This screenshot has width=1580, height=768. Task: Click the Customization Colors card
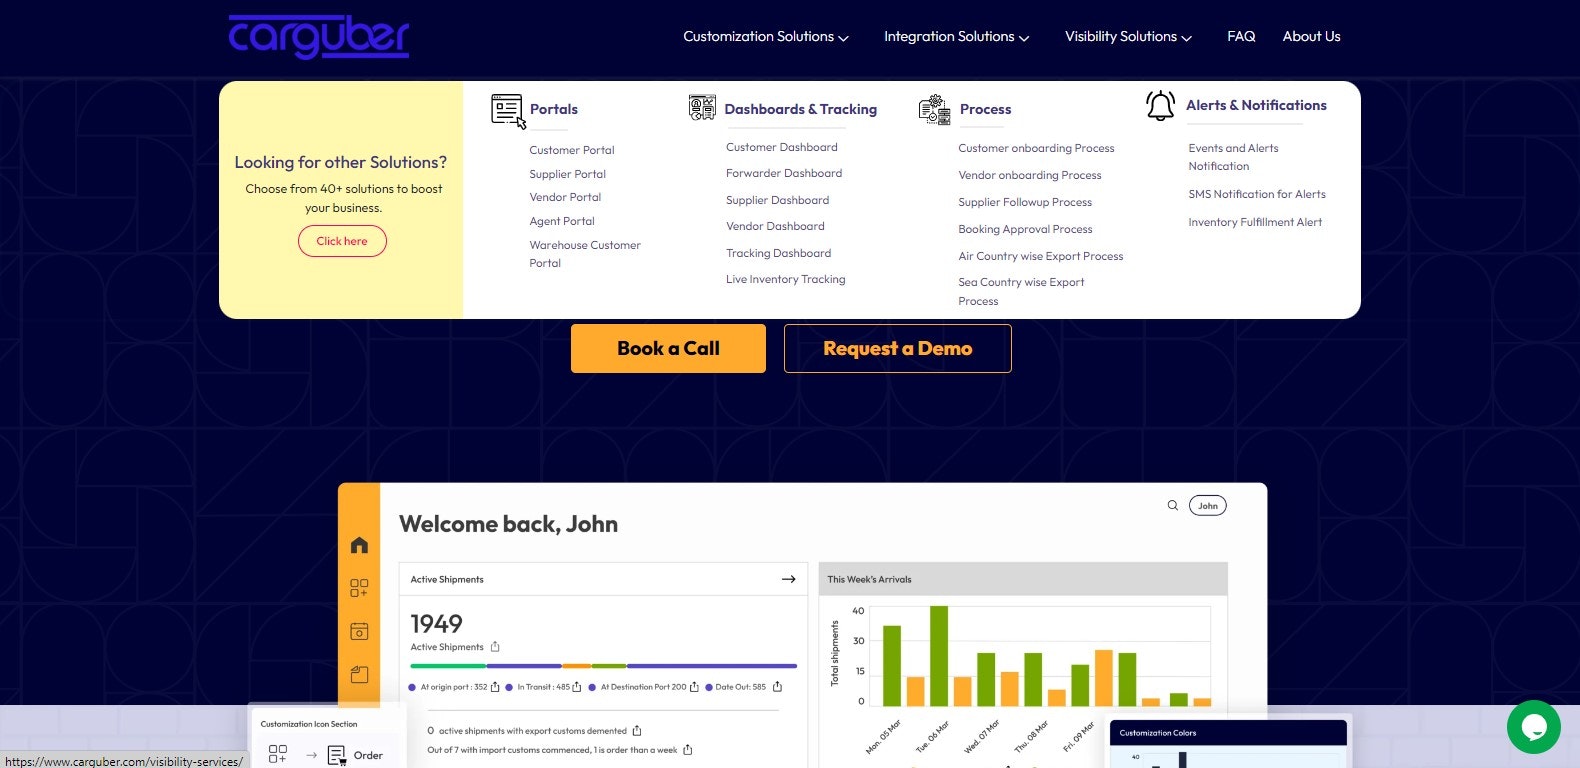point(1228,744)
